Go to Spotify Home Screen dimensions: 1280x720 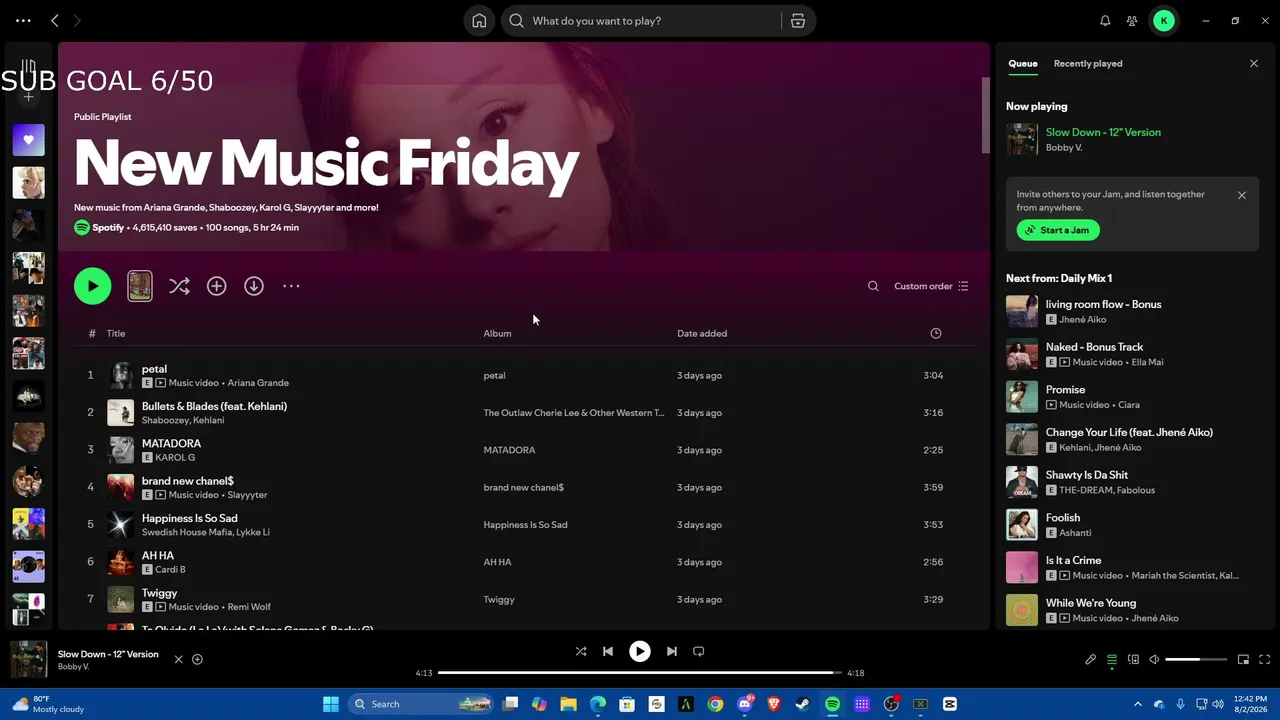479,21
